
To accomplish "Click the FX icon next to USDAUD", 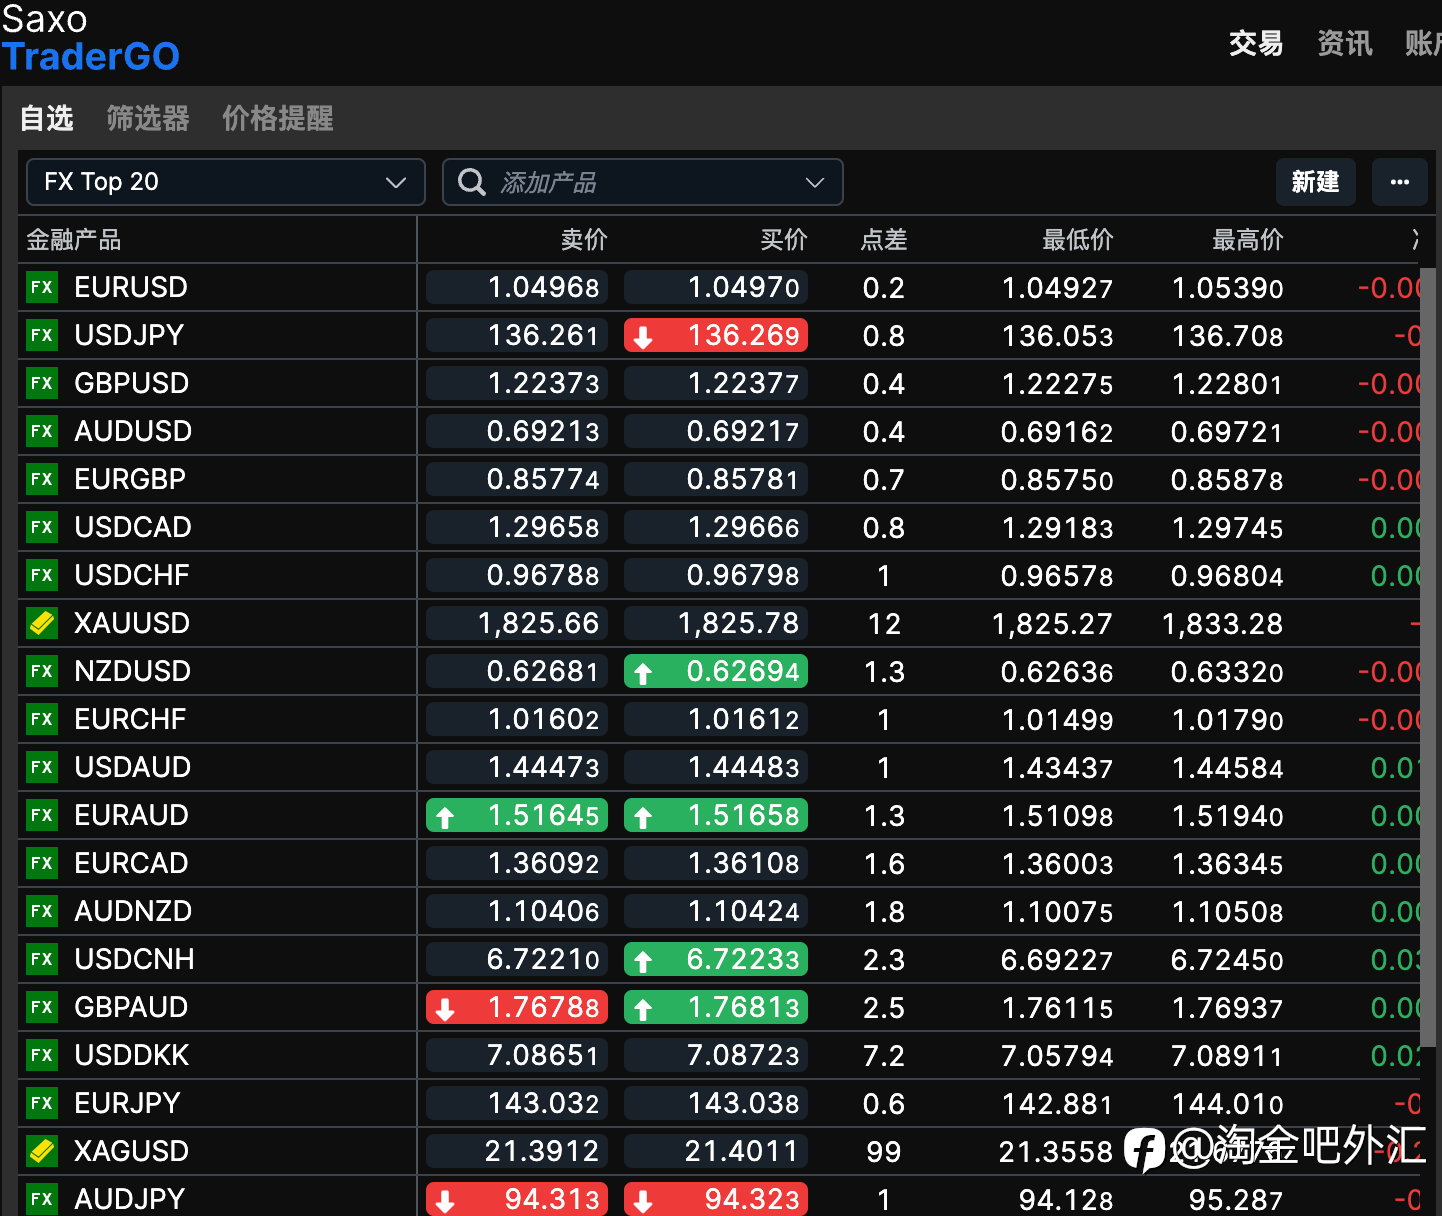I will 42,767.
